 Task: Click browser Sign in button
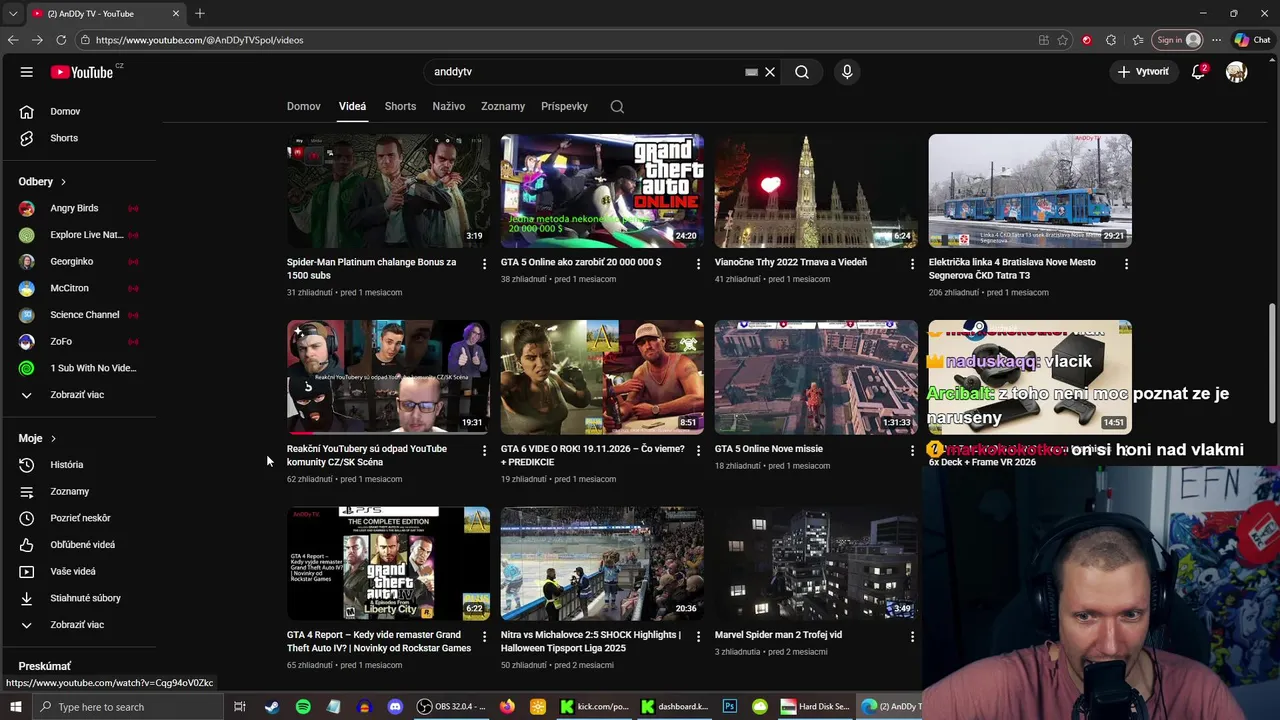1178,40
